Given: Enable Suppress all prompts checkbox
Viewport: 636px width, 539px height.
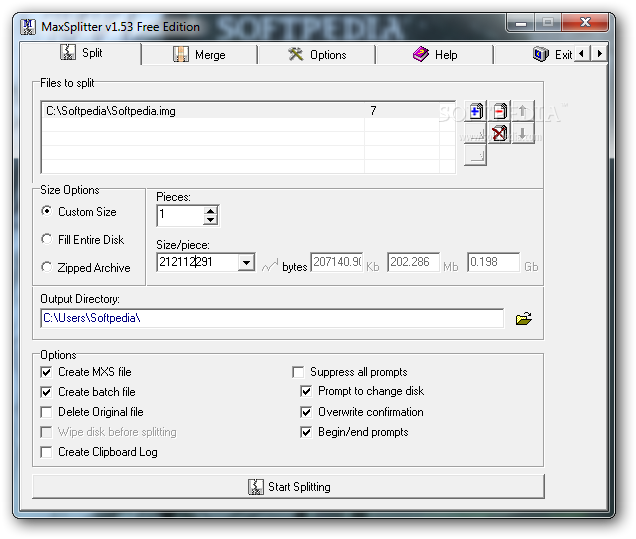Looking at the screenshot, I should pyautogui.click(x=298, y=372).
